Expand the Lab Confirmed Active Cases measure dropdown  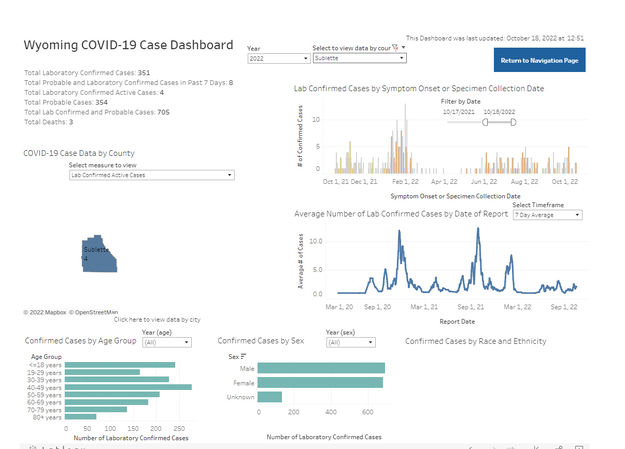coord(151,175)
